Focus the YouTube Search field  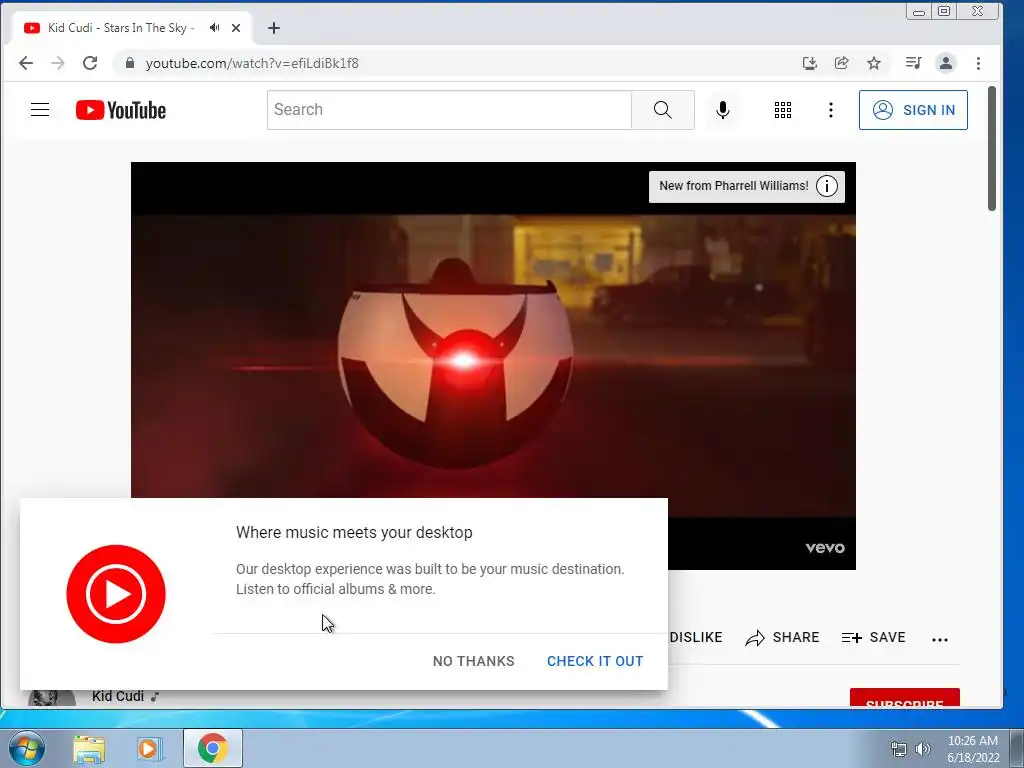pyautogui.click(x=449, y=110)
